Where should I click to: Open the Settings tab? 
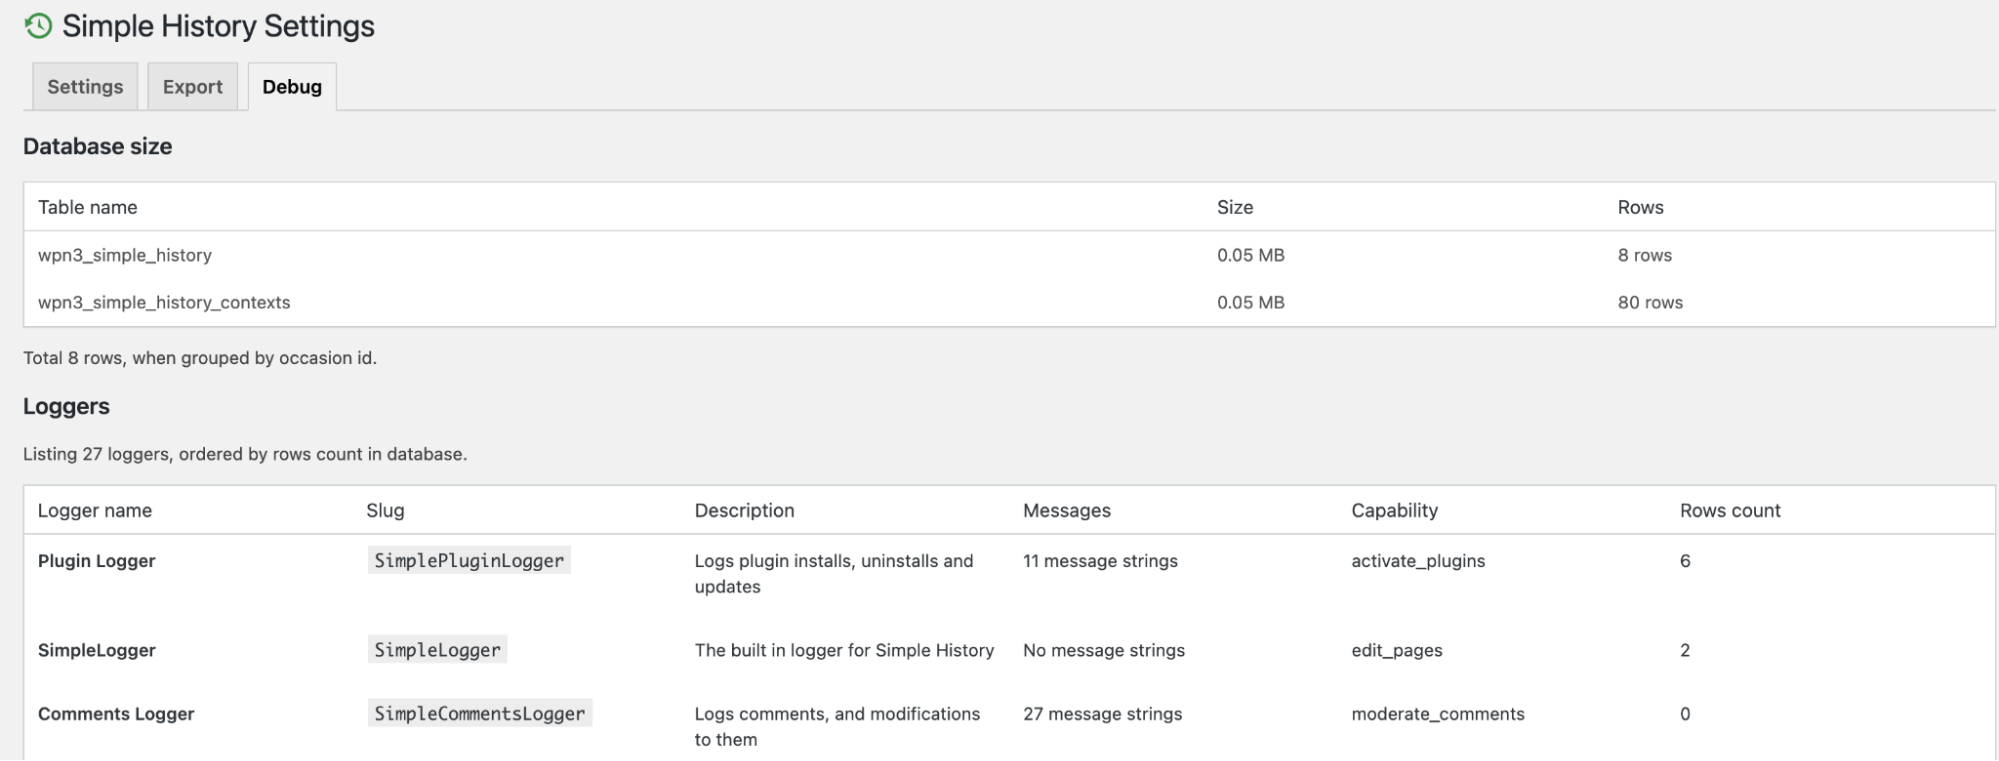(85, 87)
